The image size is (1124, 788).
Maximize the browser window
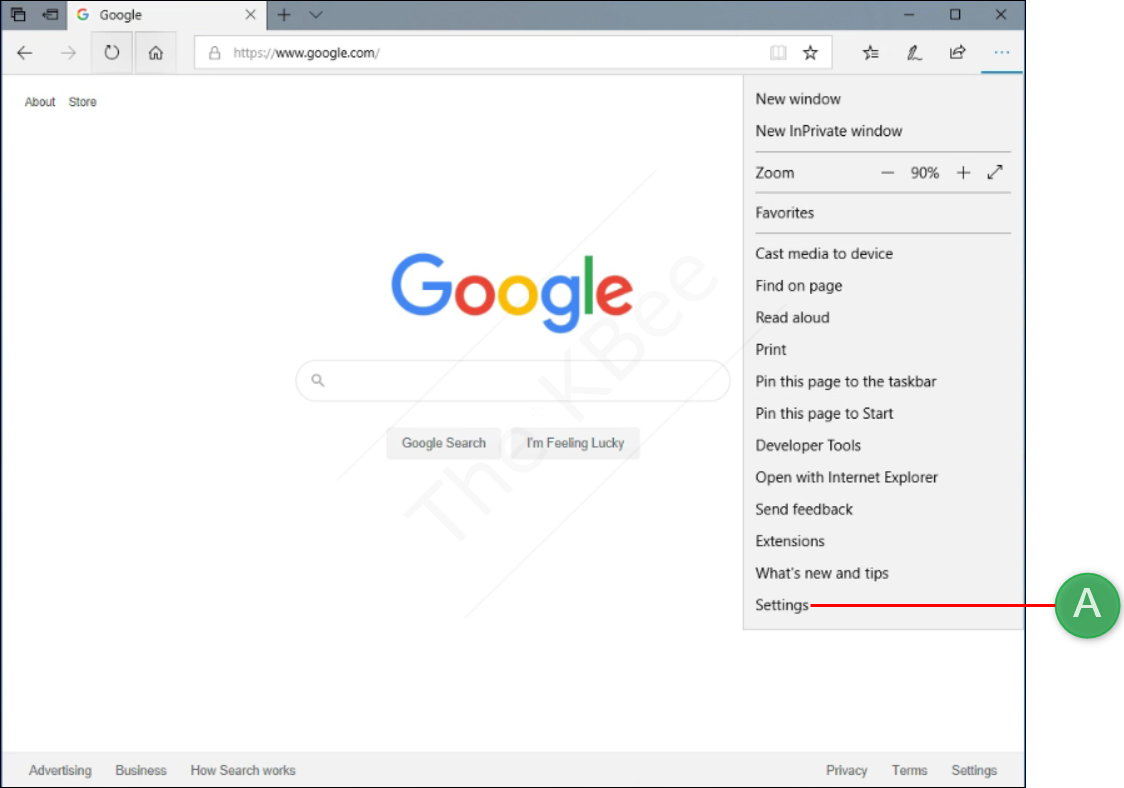955,14
